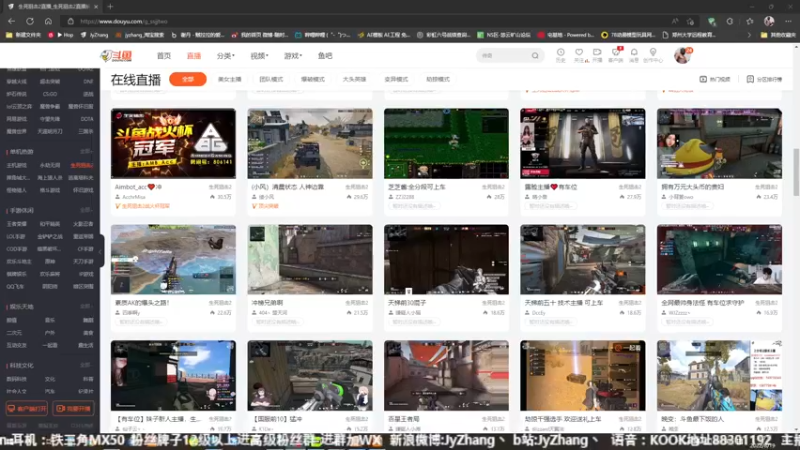
Task: Open the highlighted 生死狙击2 sidebar link
Action: 82,165
